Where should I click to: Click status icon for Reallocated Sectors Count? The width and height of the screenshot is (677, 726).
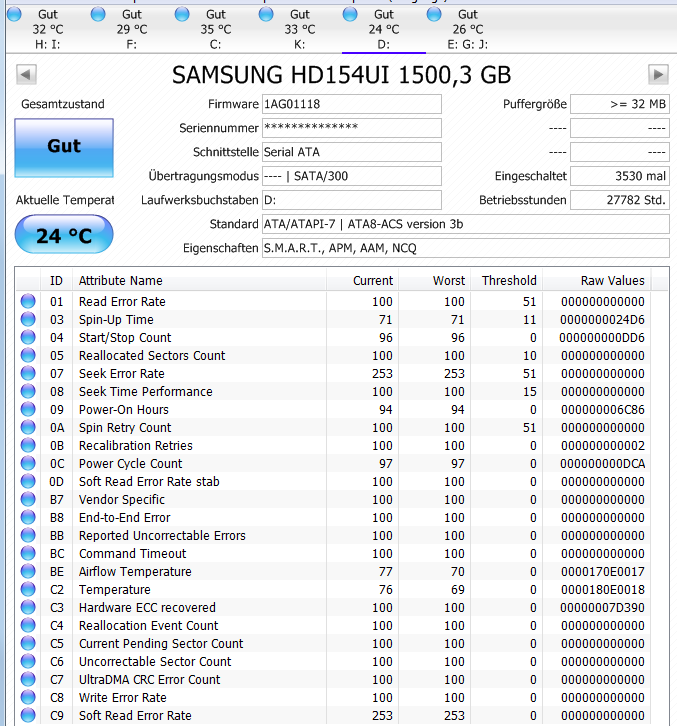click(x=28, y=356)
